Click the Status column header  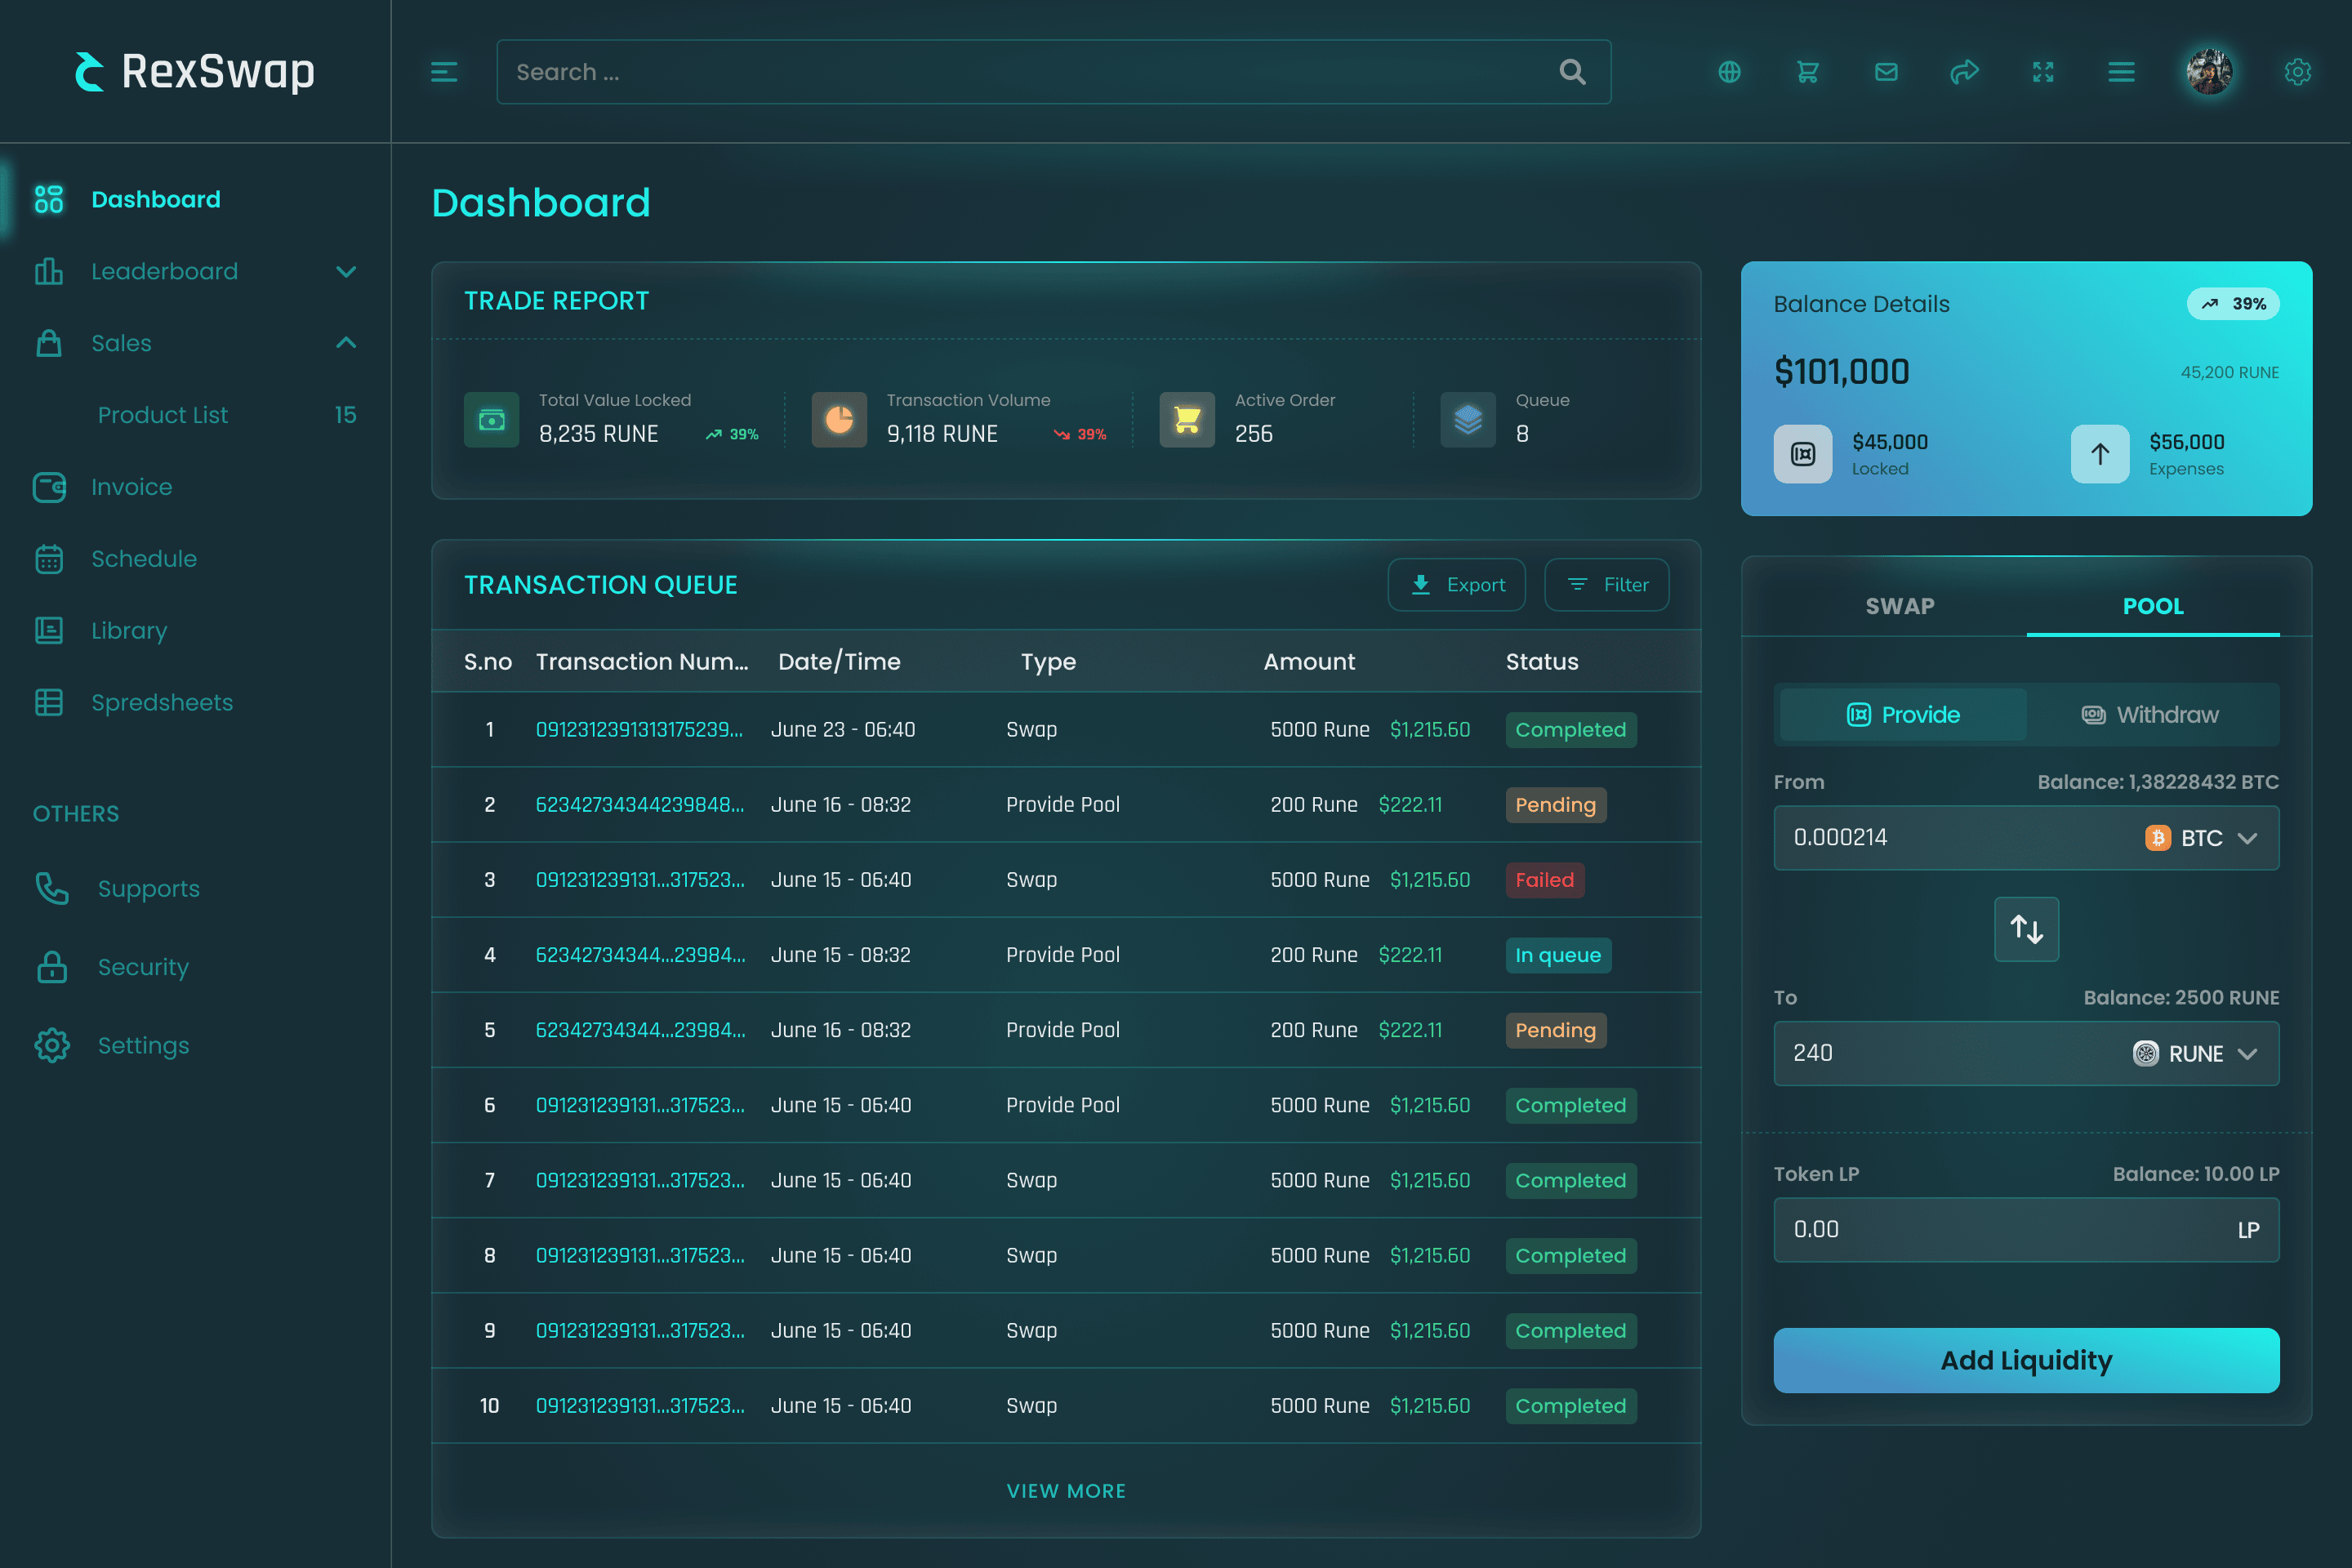[1542, 661]
